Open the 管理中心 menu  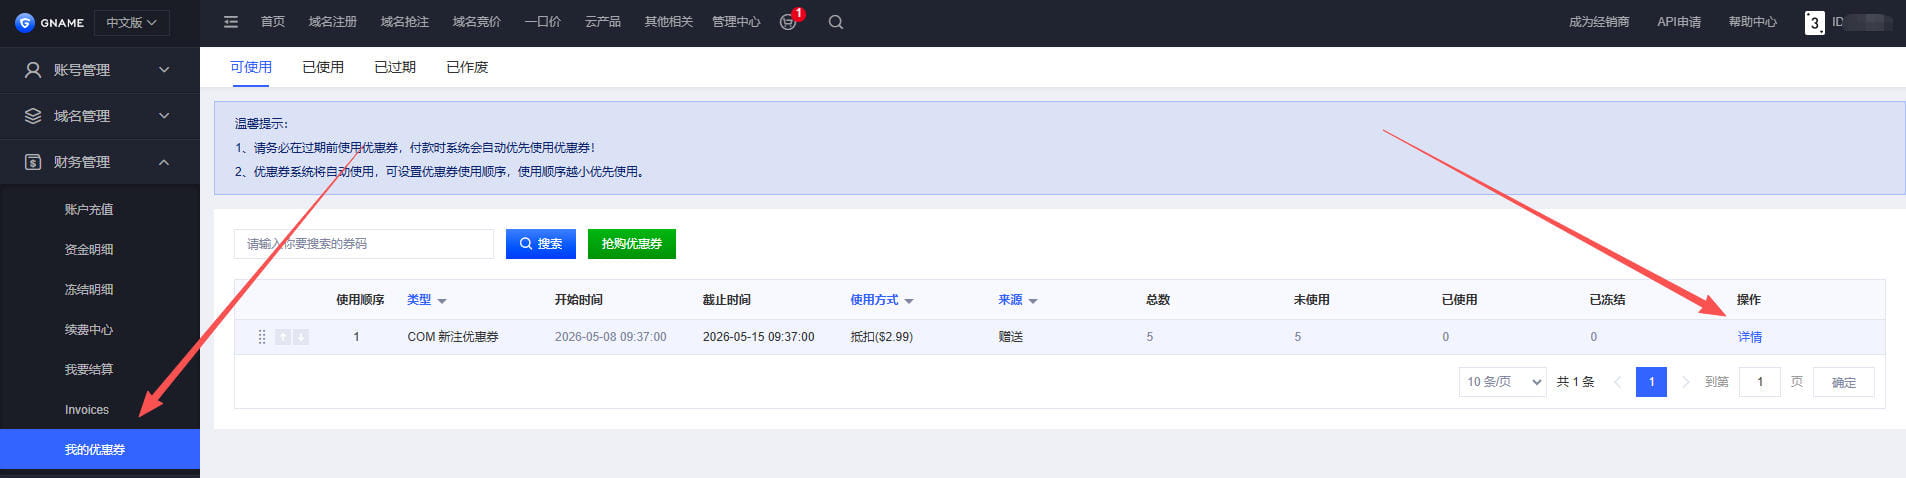(736, 22)
